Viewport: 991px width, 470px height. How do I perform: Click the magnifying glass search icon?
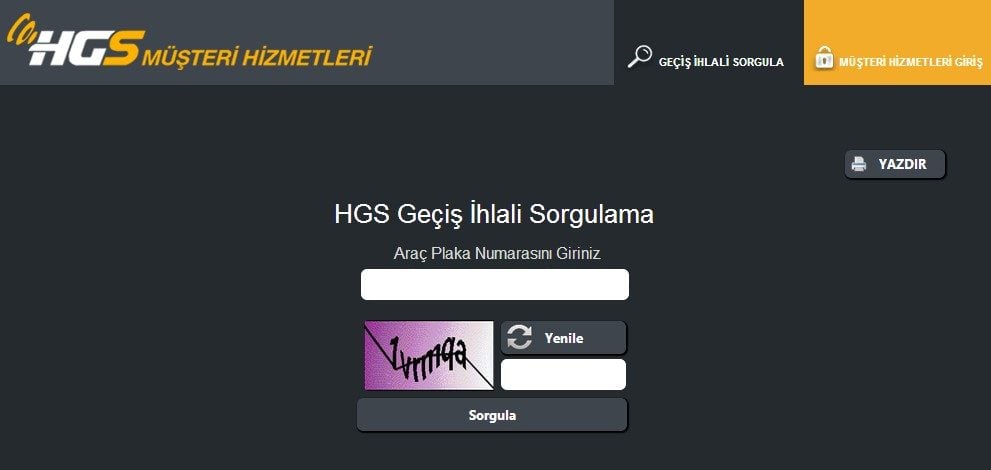(639, 56)
